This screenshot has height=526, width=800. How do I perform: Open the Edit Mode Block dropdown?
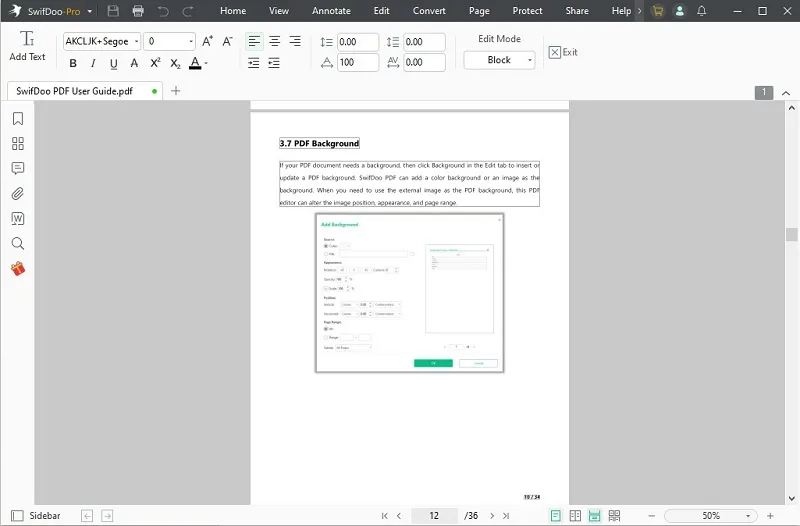click(499, 60)
